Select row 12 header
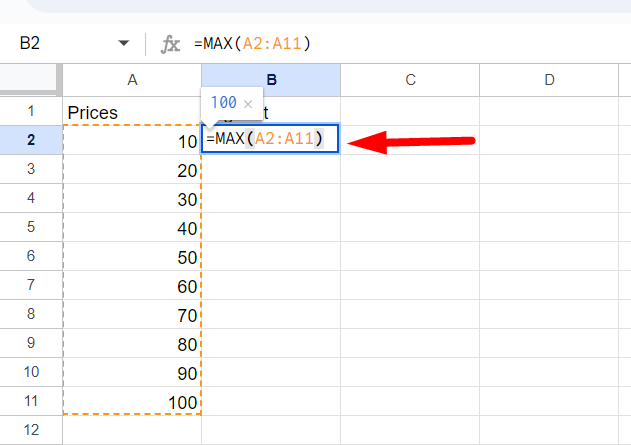 coord(31,430)
